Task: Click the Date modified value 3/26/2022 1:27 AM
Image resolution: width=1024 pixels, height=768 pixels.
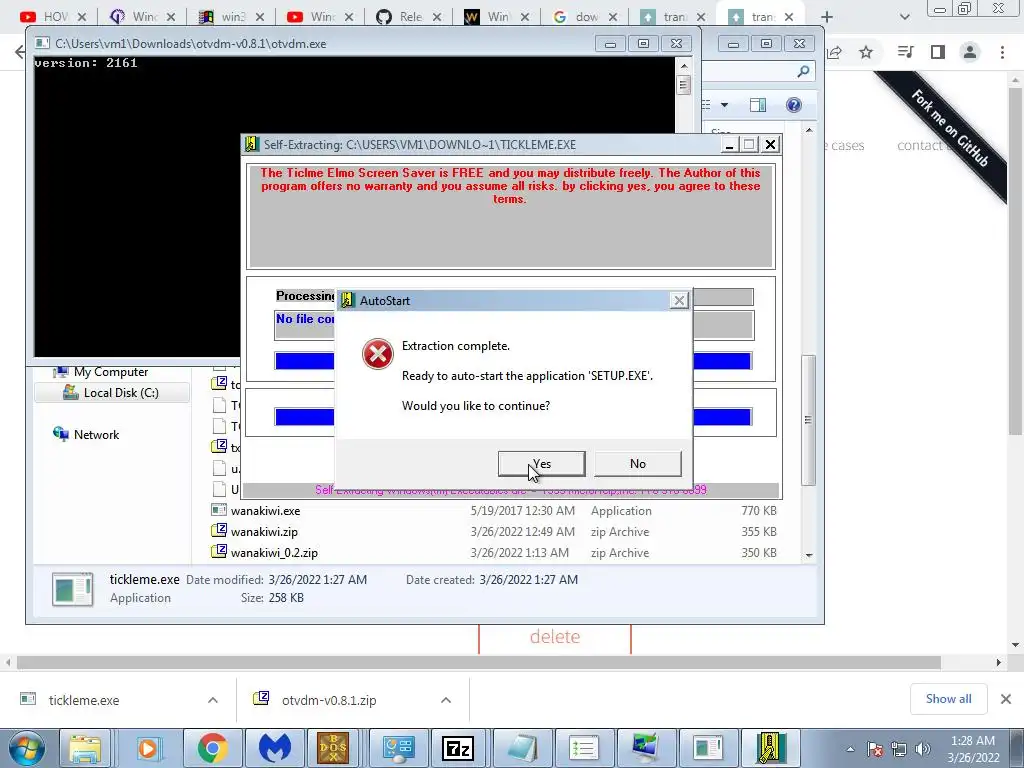Action: [x=317, y=579]
